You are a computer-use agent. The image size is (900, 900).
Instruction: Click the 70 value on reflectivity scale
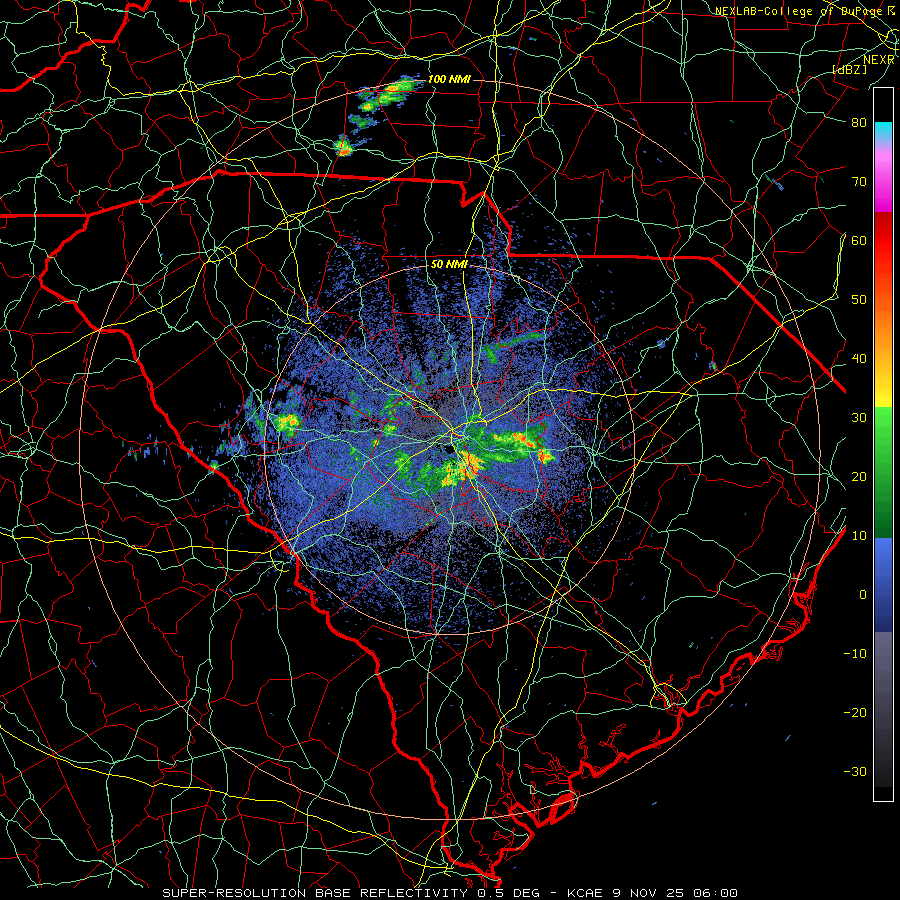[x=859, y=181]
